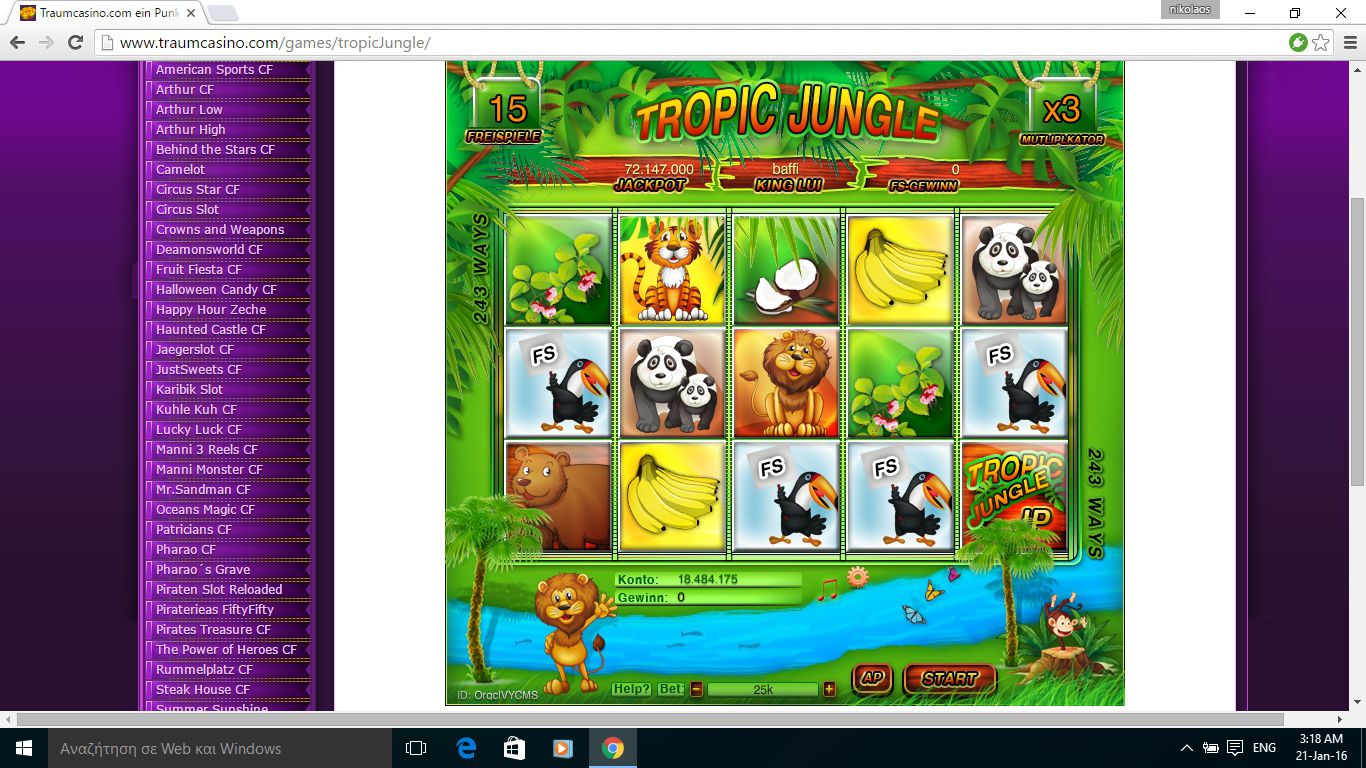Image resolution: width=1366 pixels, height=768 pixels.
Task: Open settings with the orange gear icon
Action: (x=857, y=577)
